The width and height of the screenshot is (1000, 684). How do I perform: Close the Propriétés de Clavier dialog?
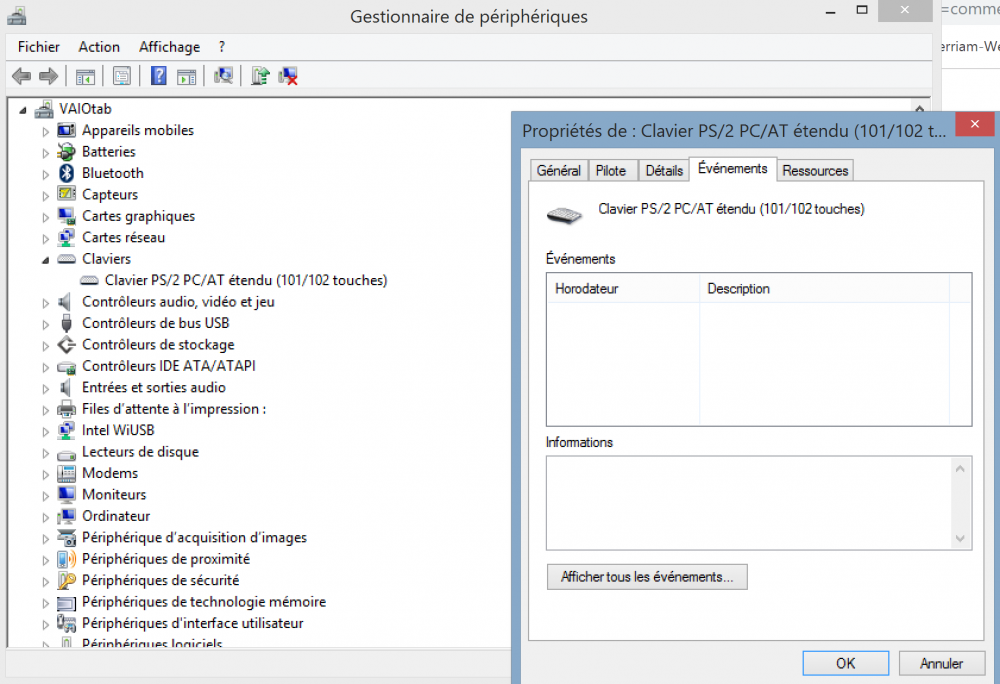pyautogui.click(x=974, y=124)
